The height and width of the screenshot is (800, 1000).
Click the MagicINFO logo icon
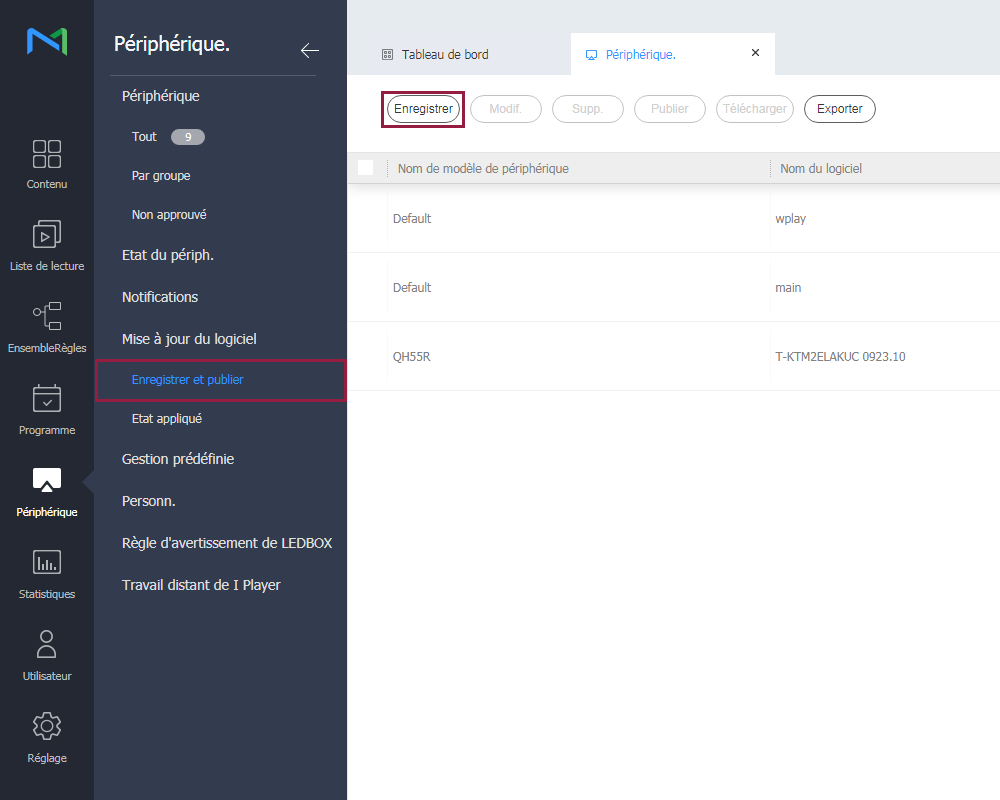(47, 41)
